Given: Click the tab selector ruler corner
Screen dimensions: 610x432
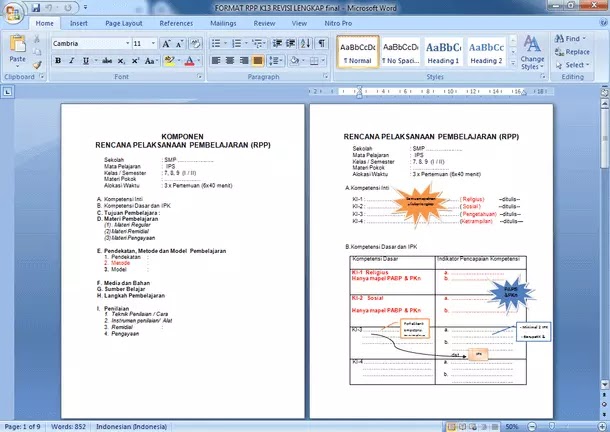Looking at the screenshot, I should pyautogui.click(x=8, y=92).
